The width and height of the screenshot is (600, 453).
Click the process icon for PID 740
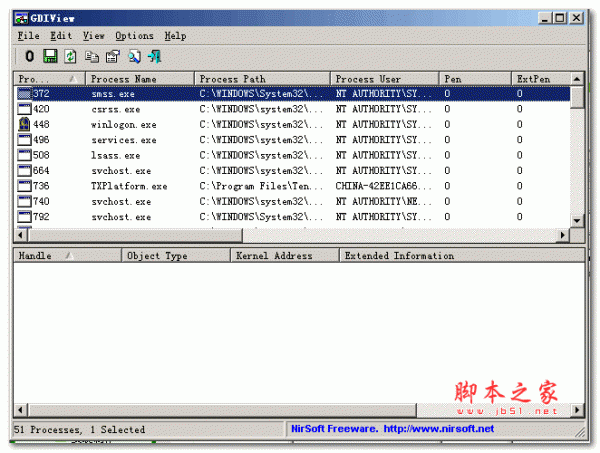[x=24, y=201]
